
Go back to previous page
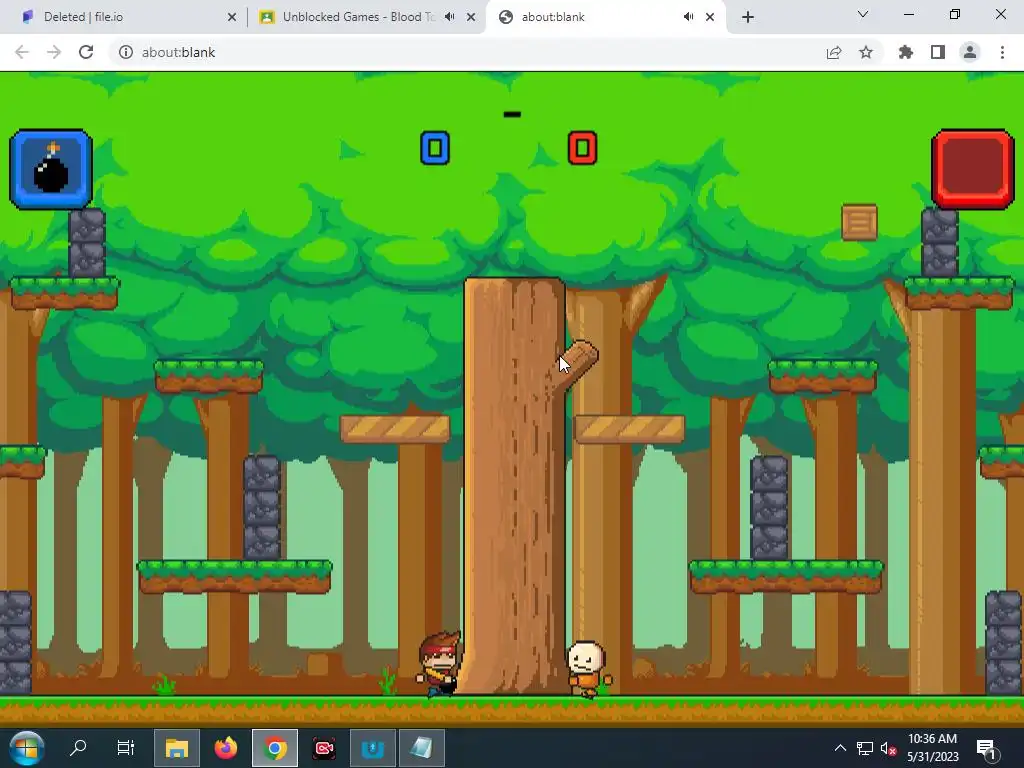(22, 52)
